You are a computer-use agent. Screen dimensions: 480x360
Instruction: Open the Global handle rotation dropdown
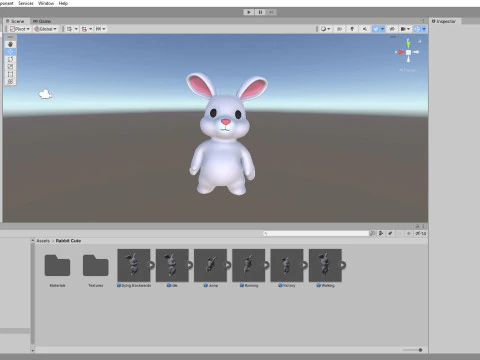click(x=45, y=29)
